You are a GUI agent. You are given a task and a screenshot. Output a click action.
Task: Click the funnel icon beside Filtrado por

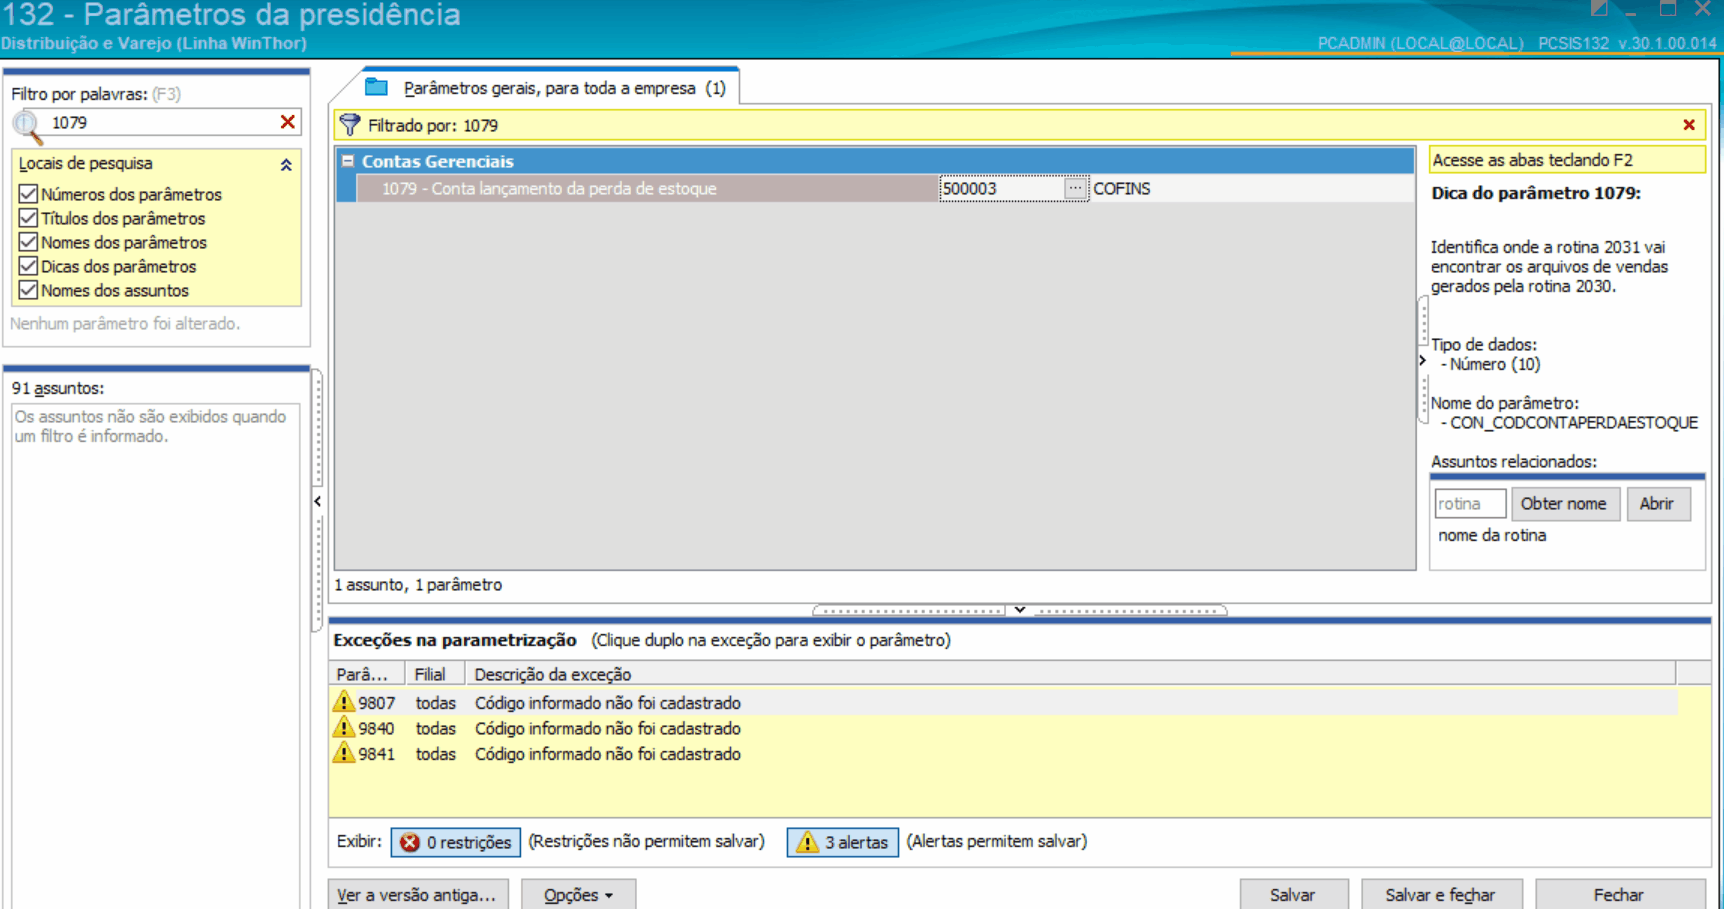coord(349,125)
